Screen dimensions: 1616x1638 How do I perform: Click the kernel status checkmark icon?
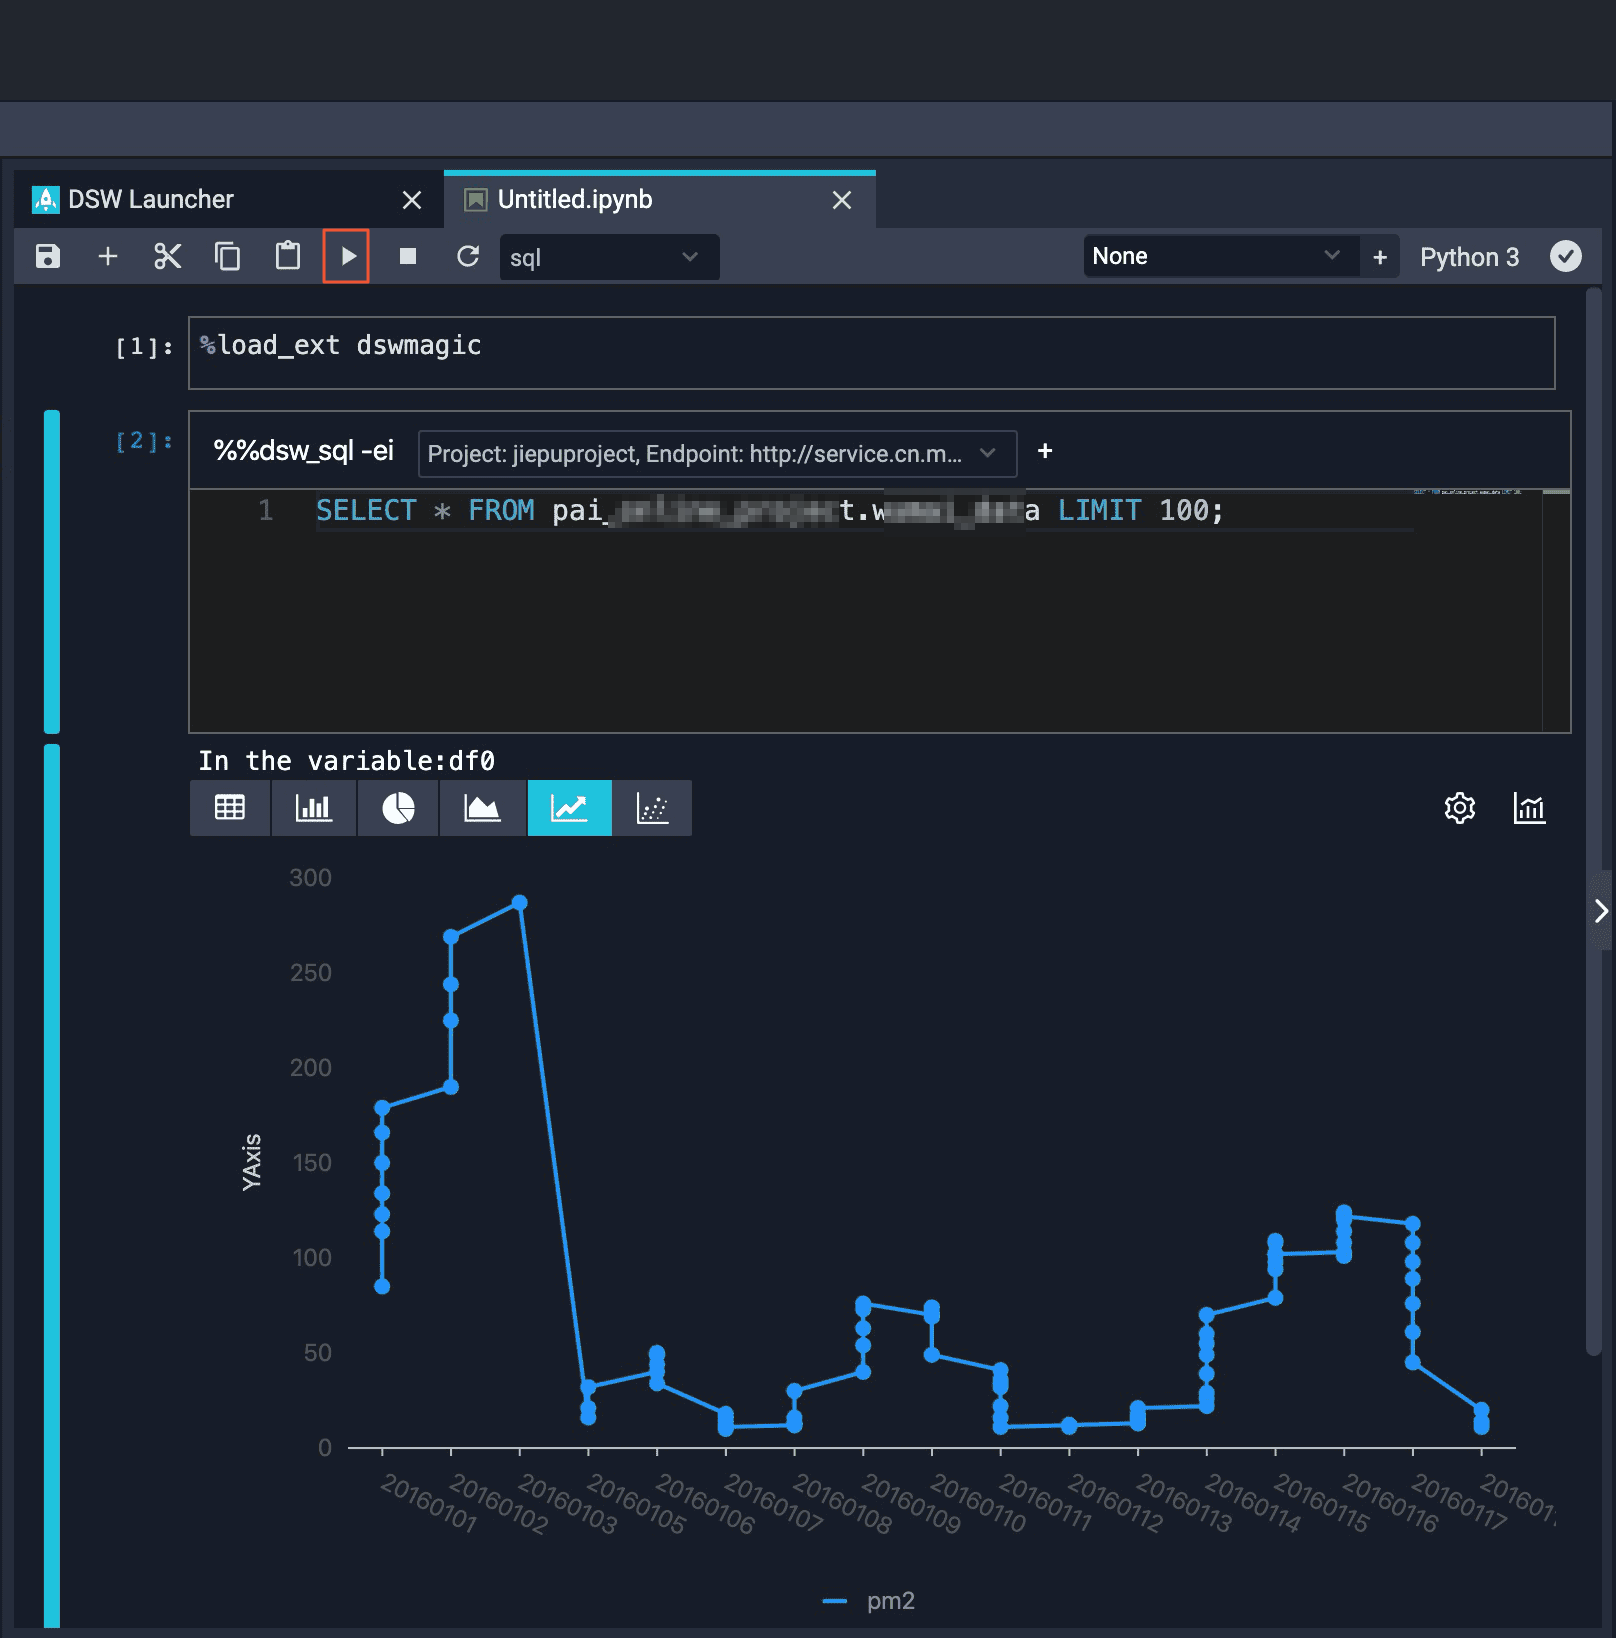tap(1566, 256)
